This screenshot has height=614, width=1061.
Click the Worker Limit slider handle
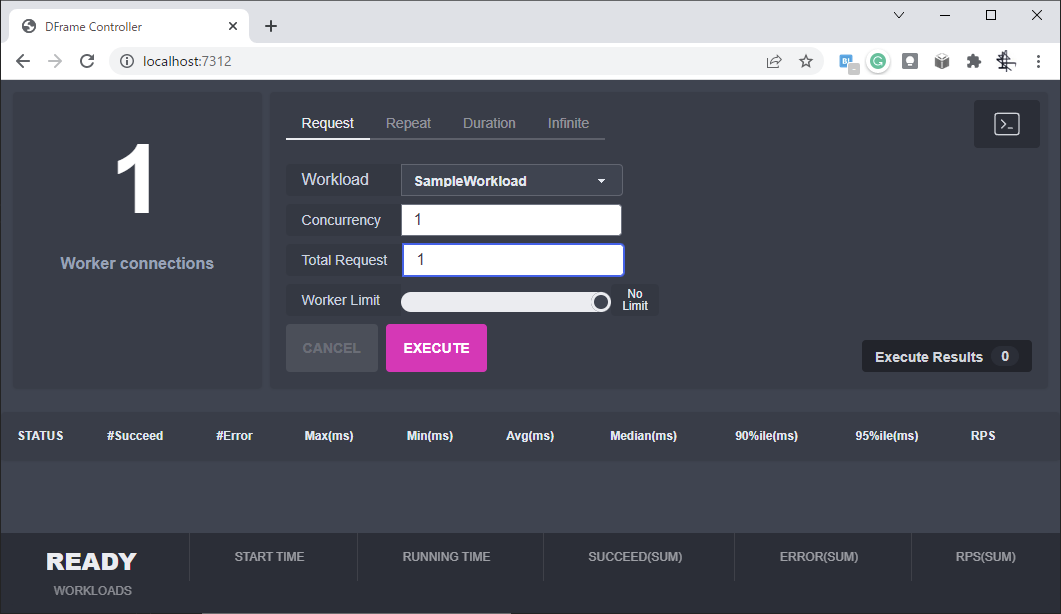pyautogui.click(x=600, y=302)
